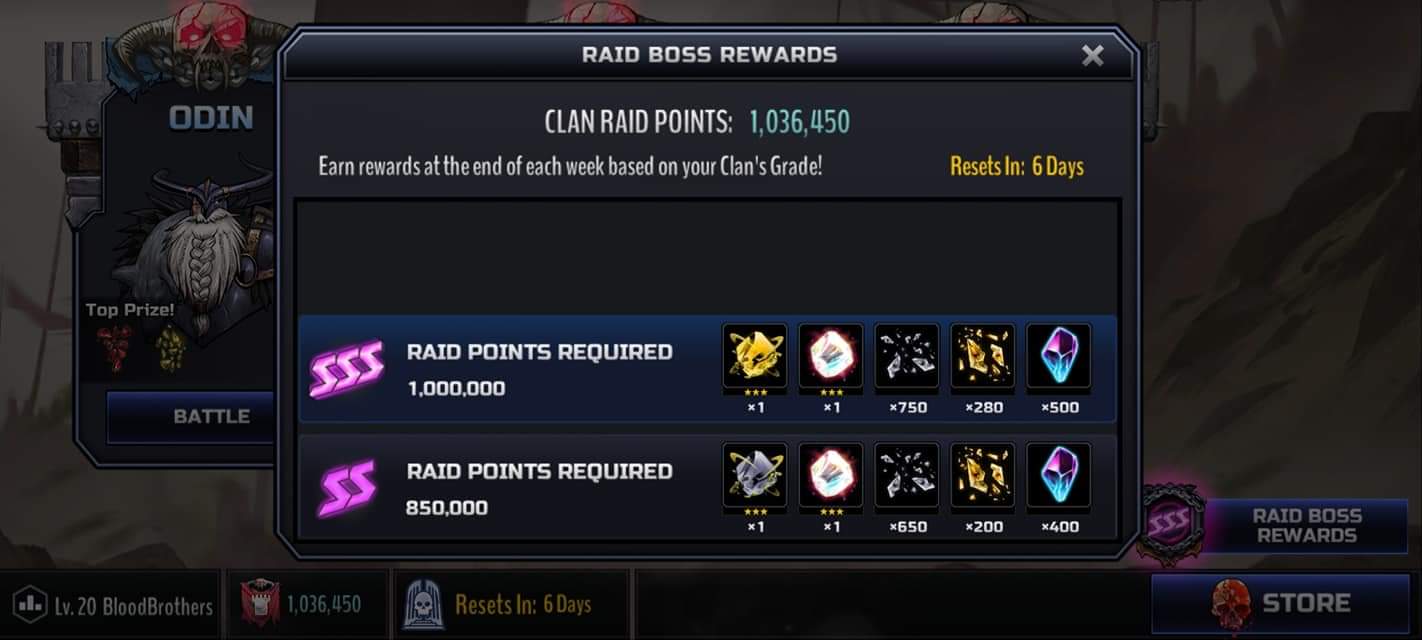Tap the tombstone Resets In timer icon
1422x640 pixels.
click(x=423, y=605)
